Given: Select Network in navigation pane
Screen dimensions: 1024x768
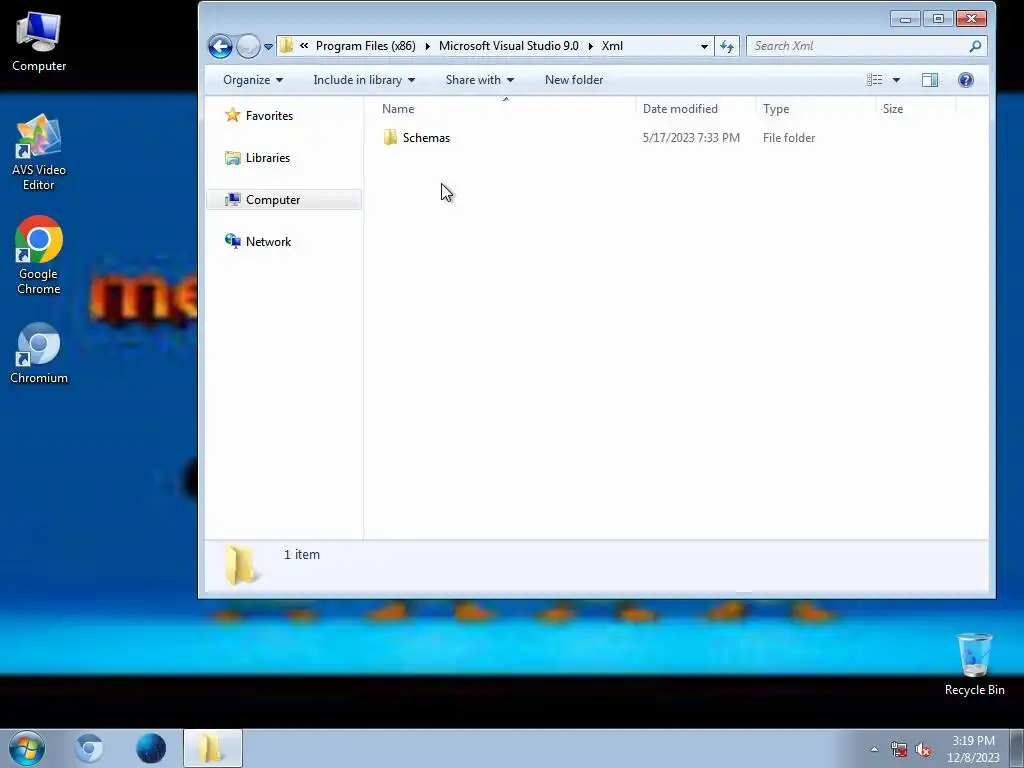Looking at the screenshot, I should pyautogui.click(x=268, y=242).
